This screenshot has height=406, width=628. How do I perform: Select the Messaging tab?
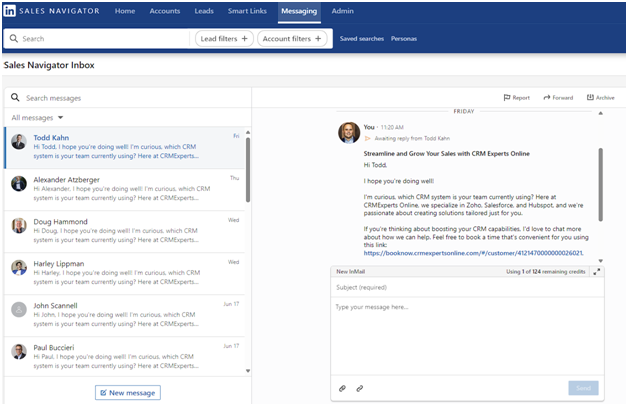click(299, 12)
